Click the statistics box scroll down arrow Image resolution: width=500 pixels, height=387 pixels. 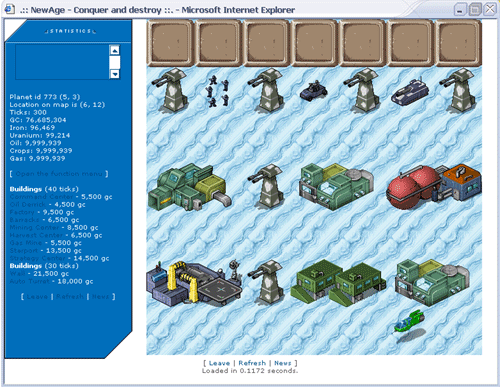[x=114, y=74]
